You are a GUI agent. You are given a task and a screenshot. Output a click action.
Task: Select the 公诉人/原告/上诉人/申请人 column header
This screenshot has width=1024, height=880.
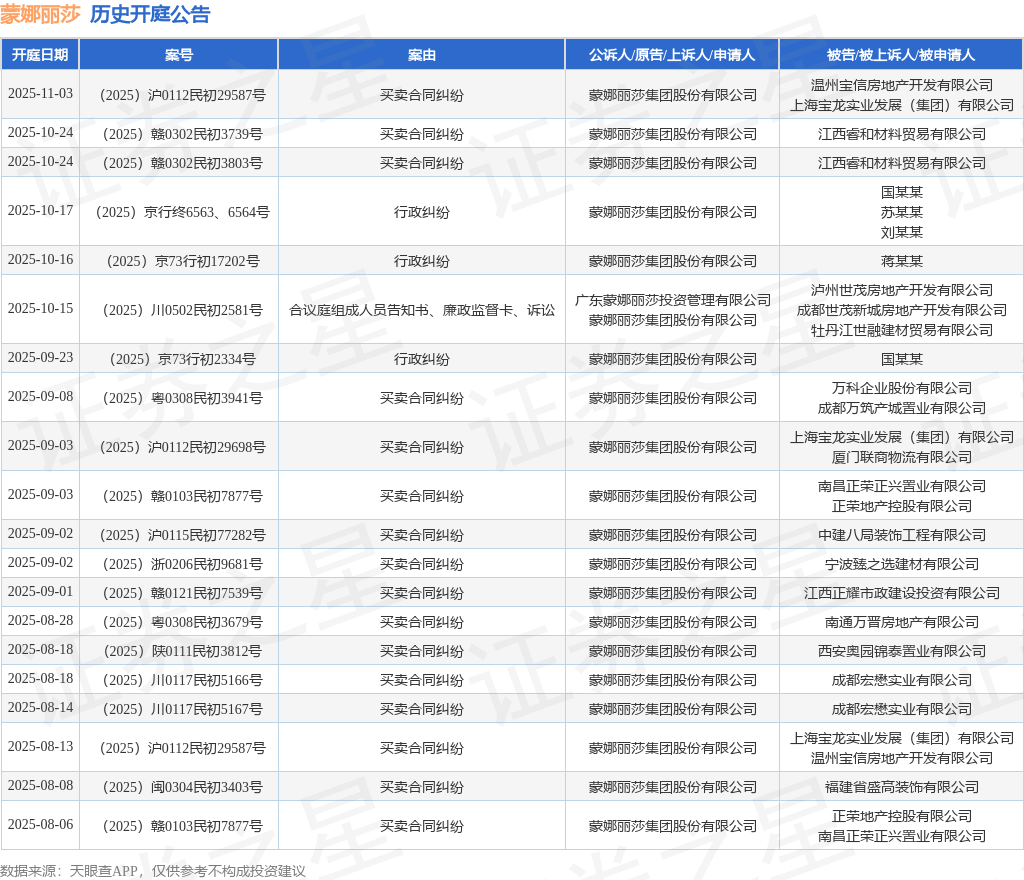click(x=672, y=55)
